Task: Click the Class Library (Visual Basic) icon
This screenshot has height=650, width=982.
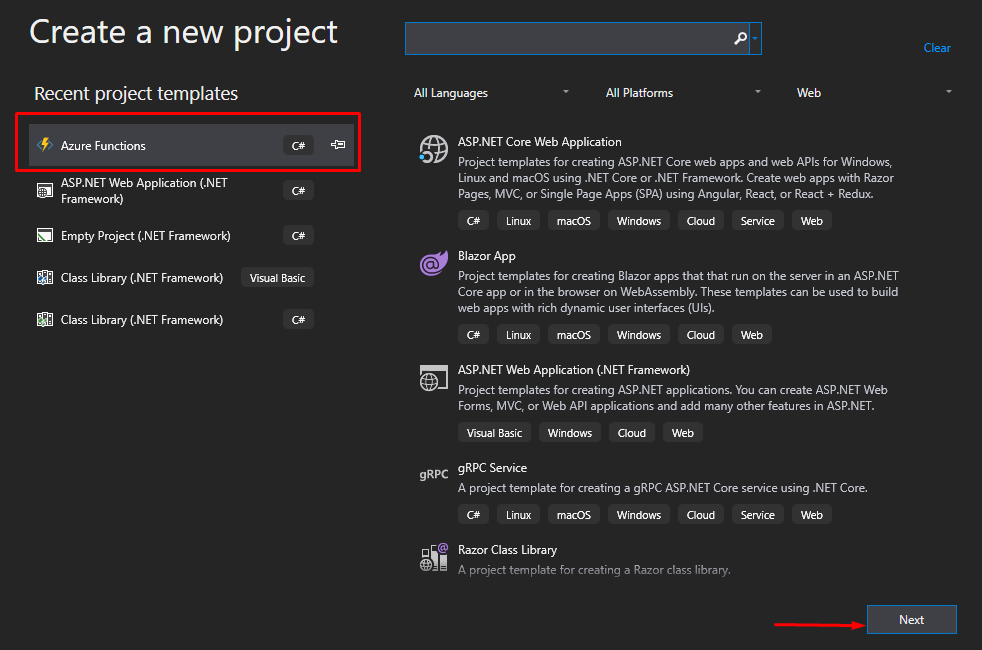Action: (44, 277)
